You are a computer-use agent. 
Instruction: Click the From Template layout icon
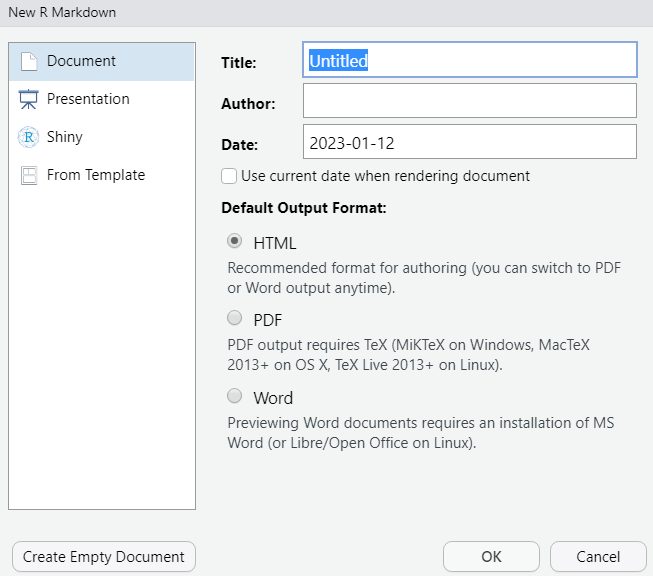click(x=29, y=175)
